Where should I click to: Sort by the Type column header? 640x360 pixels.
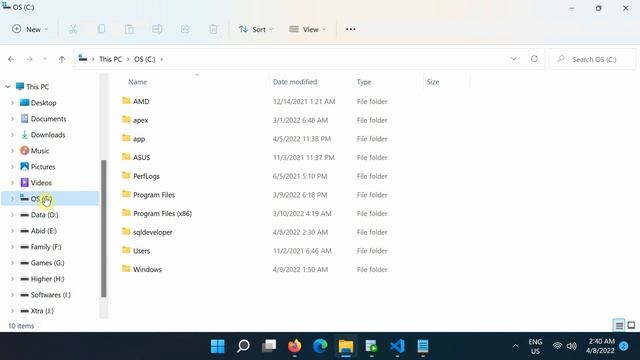[364, 82]
